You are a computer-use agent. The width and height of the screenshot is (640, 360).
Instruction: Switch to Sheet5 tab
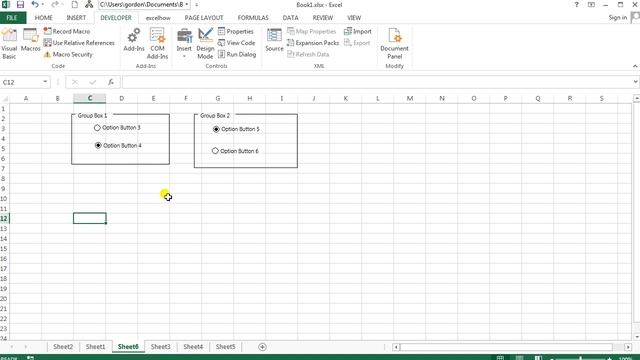225,347
